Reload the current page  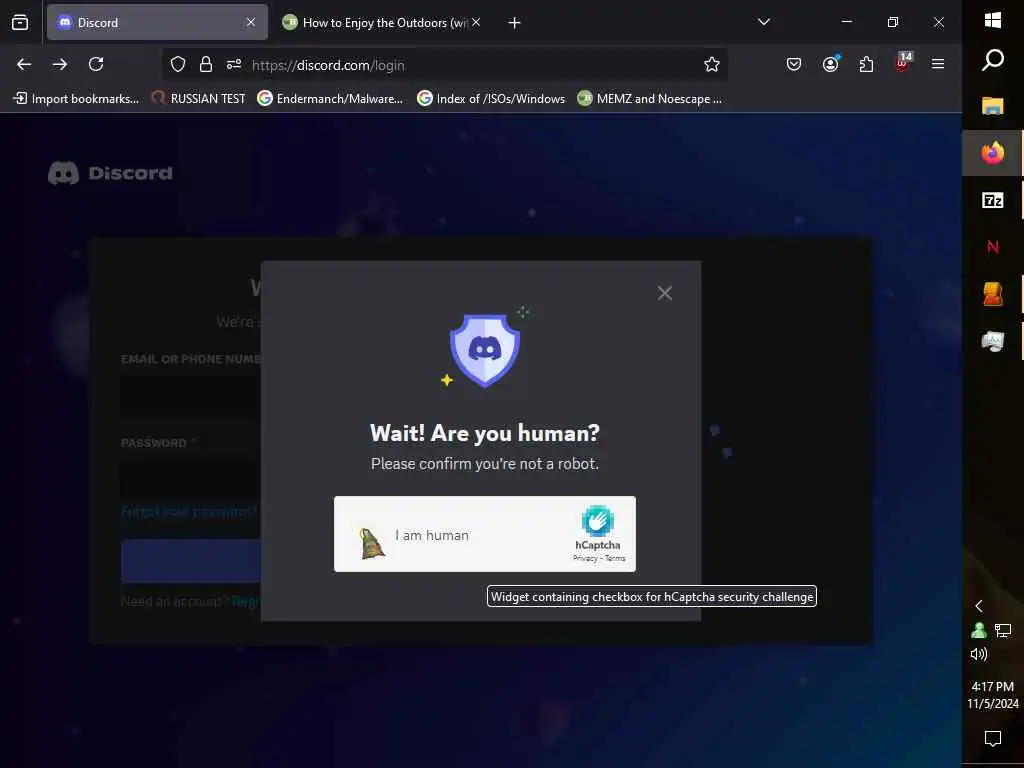(96, 64)
